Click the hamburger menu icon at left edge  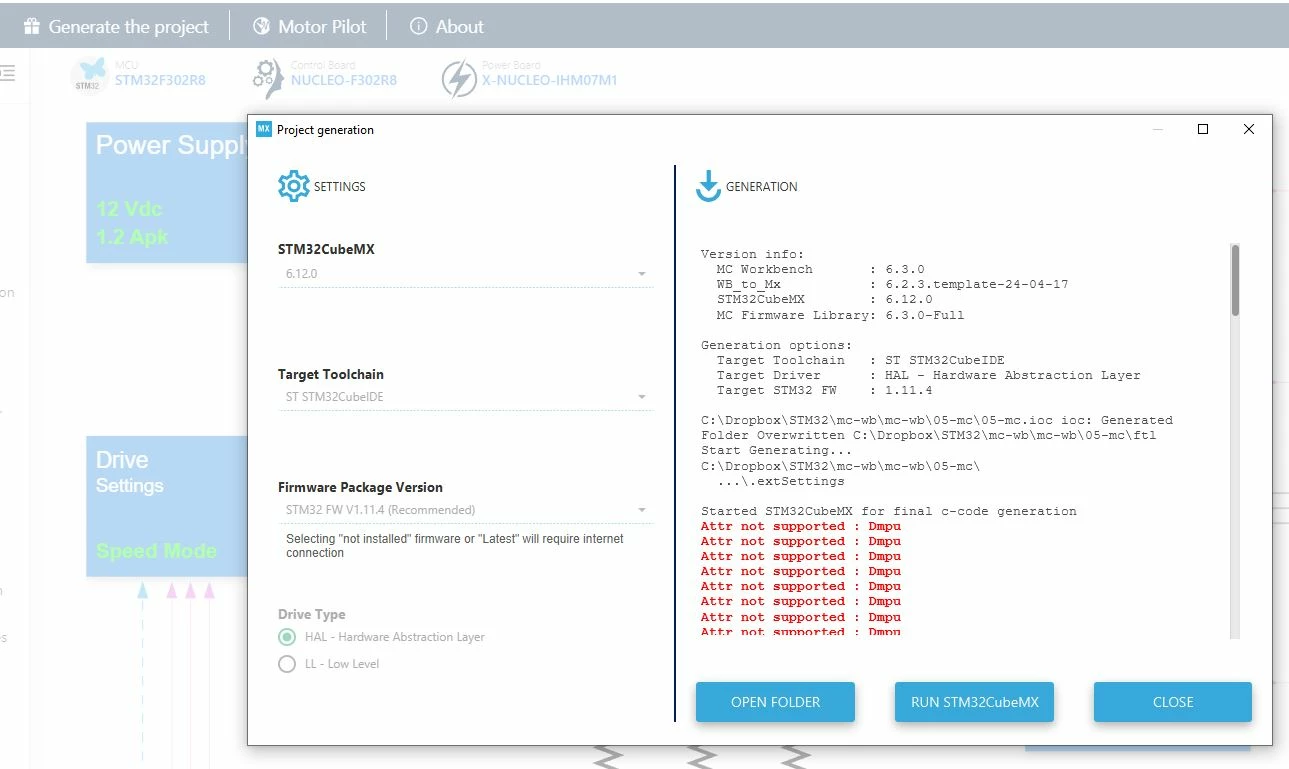pos(8,74)
